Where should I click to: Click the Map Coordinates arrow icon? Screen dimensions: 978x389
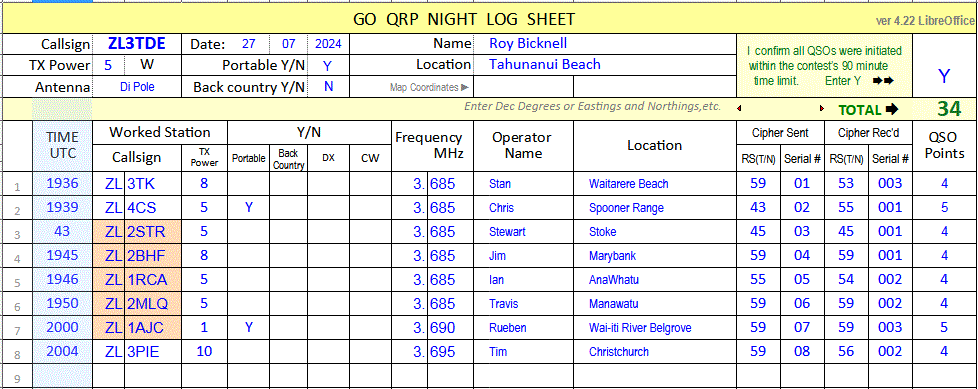coord(465,87)
